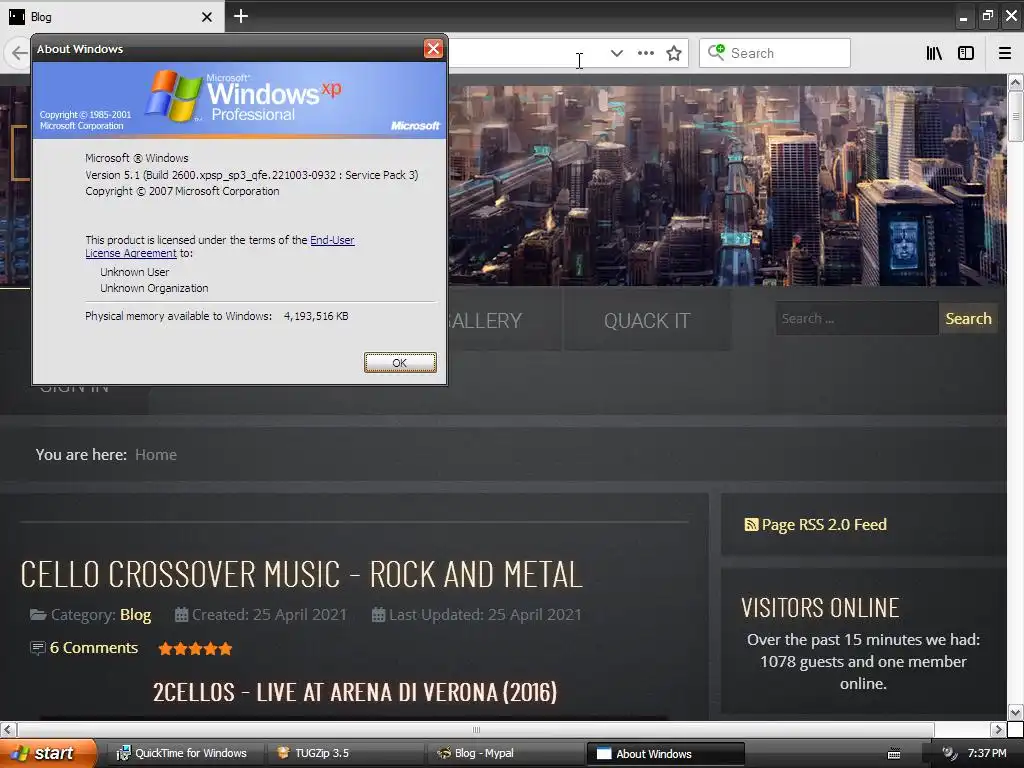Click the browser Search field
Image resolution: width=1024 pixels, height=768 pixels.
coord(775,53)
